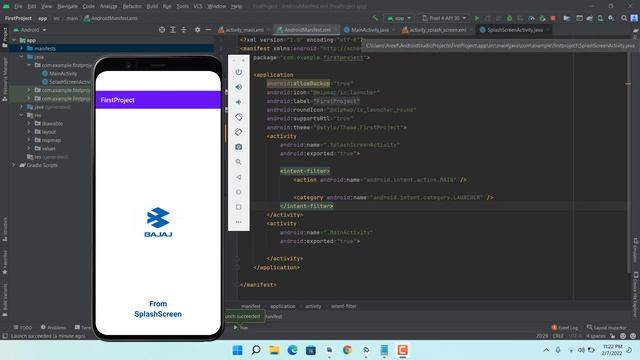
Task: Open Search Everywhere magnifier in toolbar
Action: [624, 18]
